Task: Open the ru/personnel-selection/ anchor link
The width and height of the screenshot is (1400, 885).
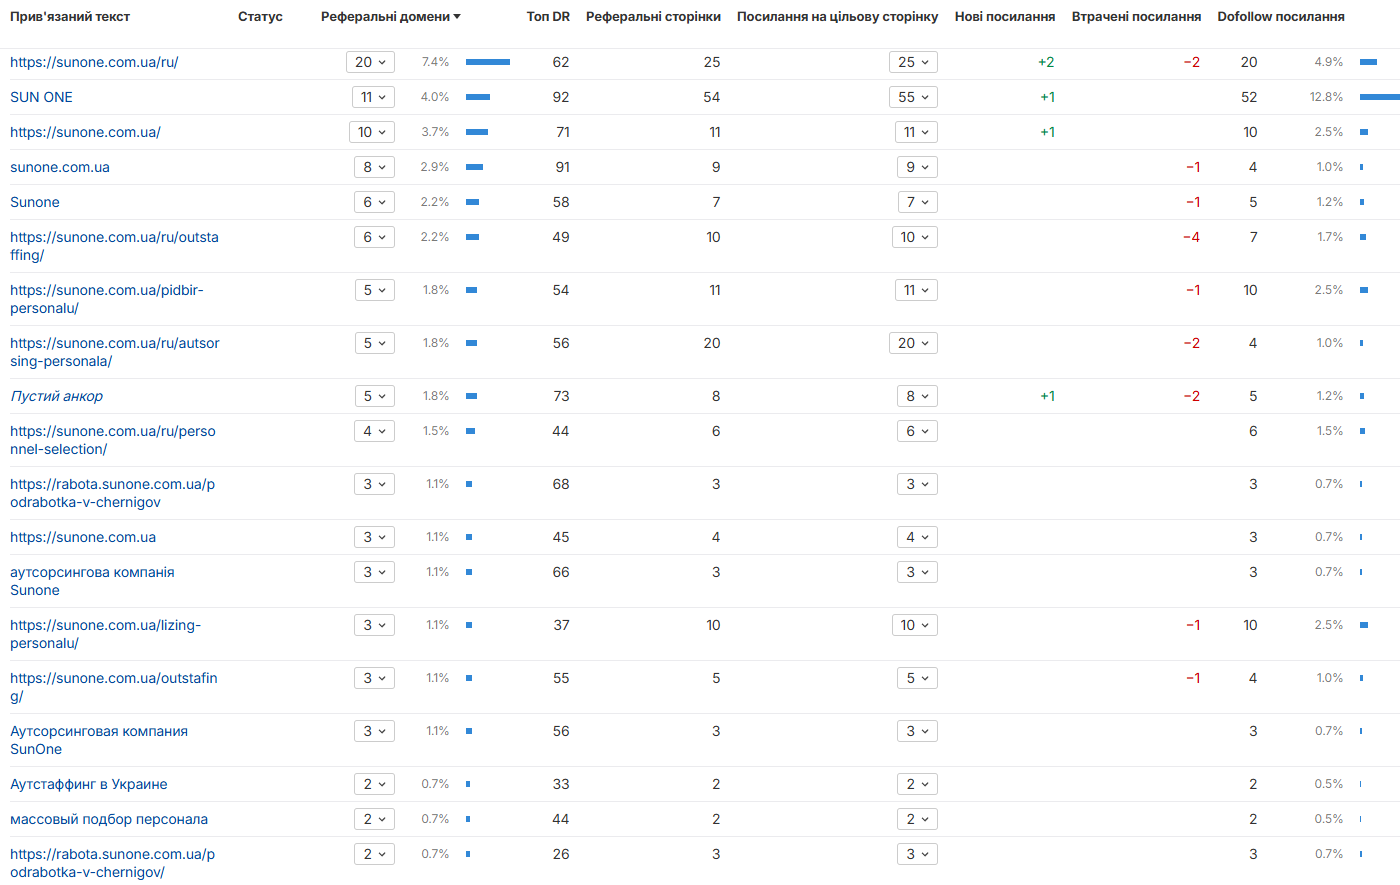Action: coord(113,440)
